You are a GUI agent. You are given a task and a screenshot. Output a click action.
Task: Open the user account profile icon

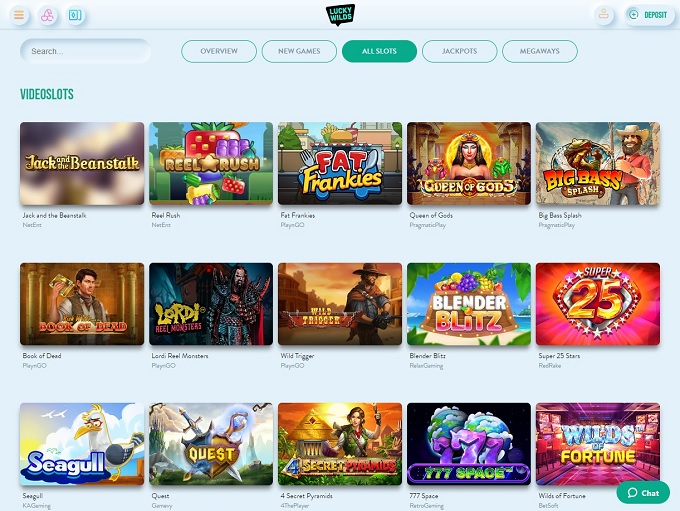coord(603,15)
